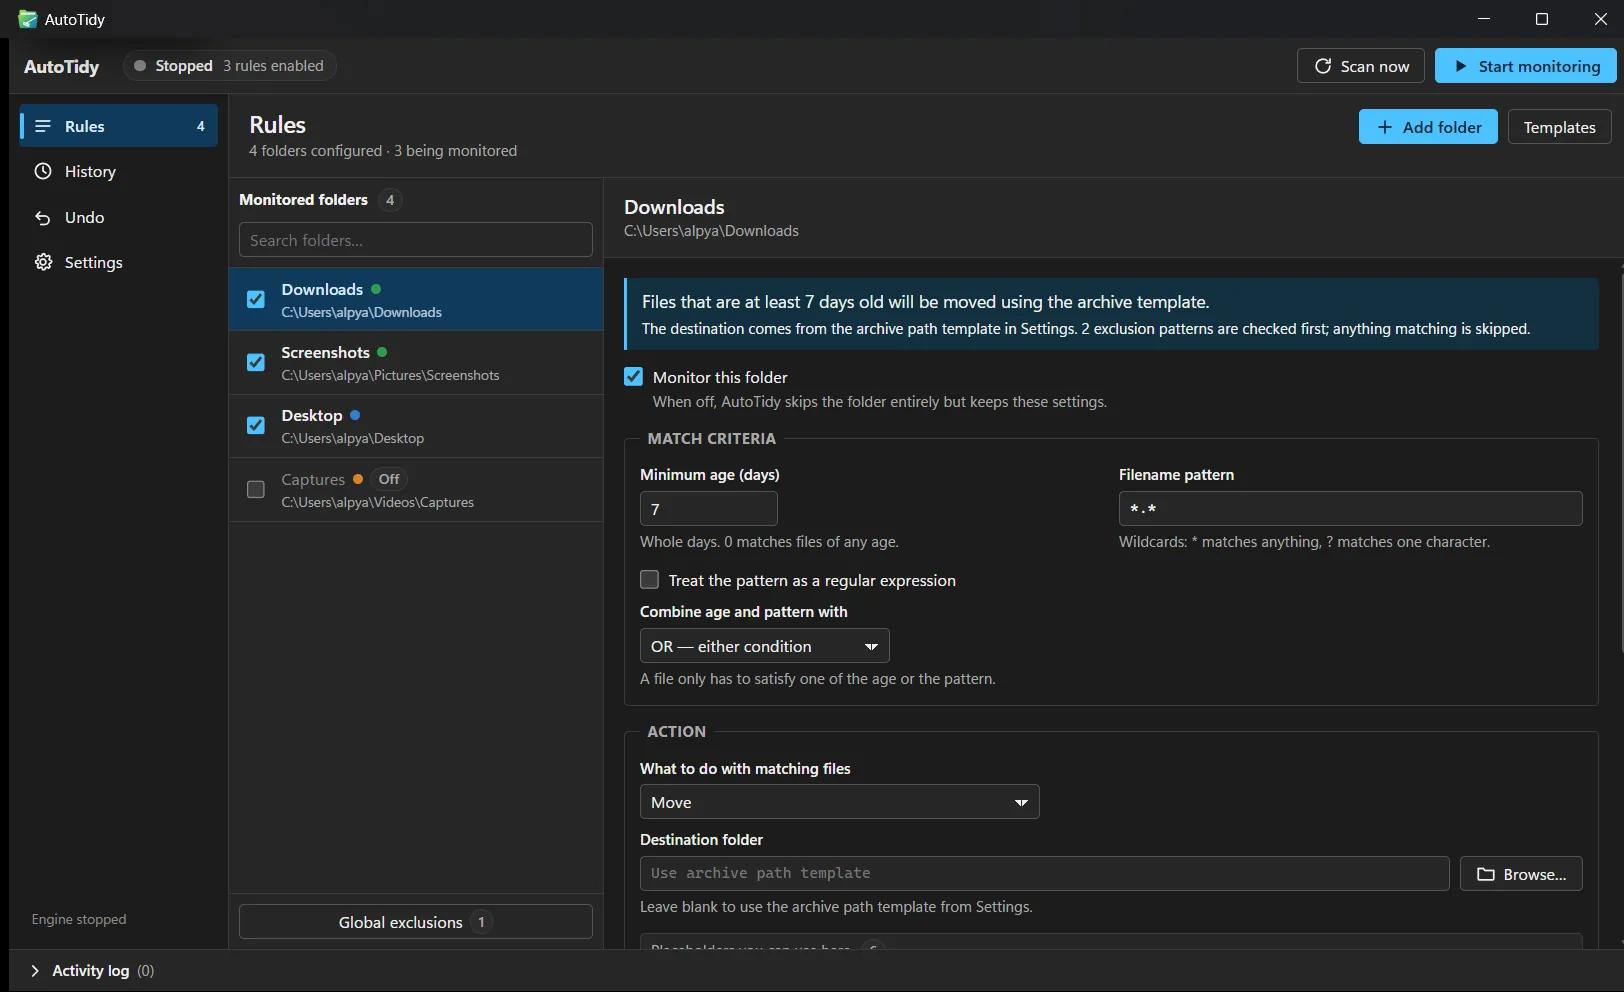Close the AutoTidy window
The image size is (1624, 992).
tap(1600, 19)
